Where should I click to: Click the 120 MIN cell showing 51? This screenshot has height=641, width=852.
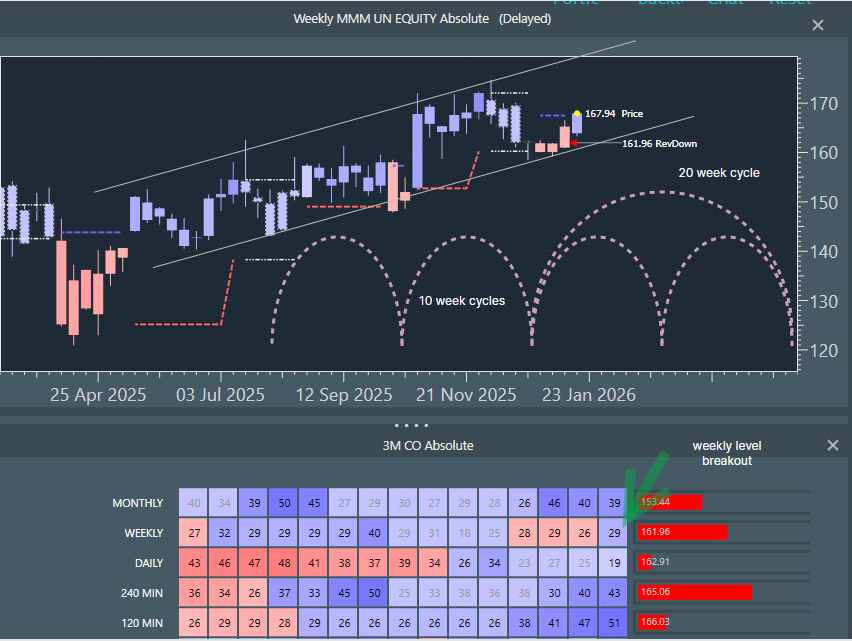[614, 623]
